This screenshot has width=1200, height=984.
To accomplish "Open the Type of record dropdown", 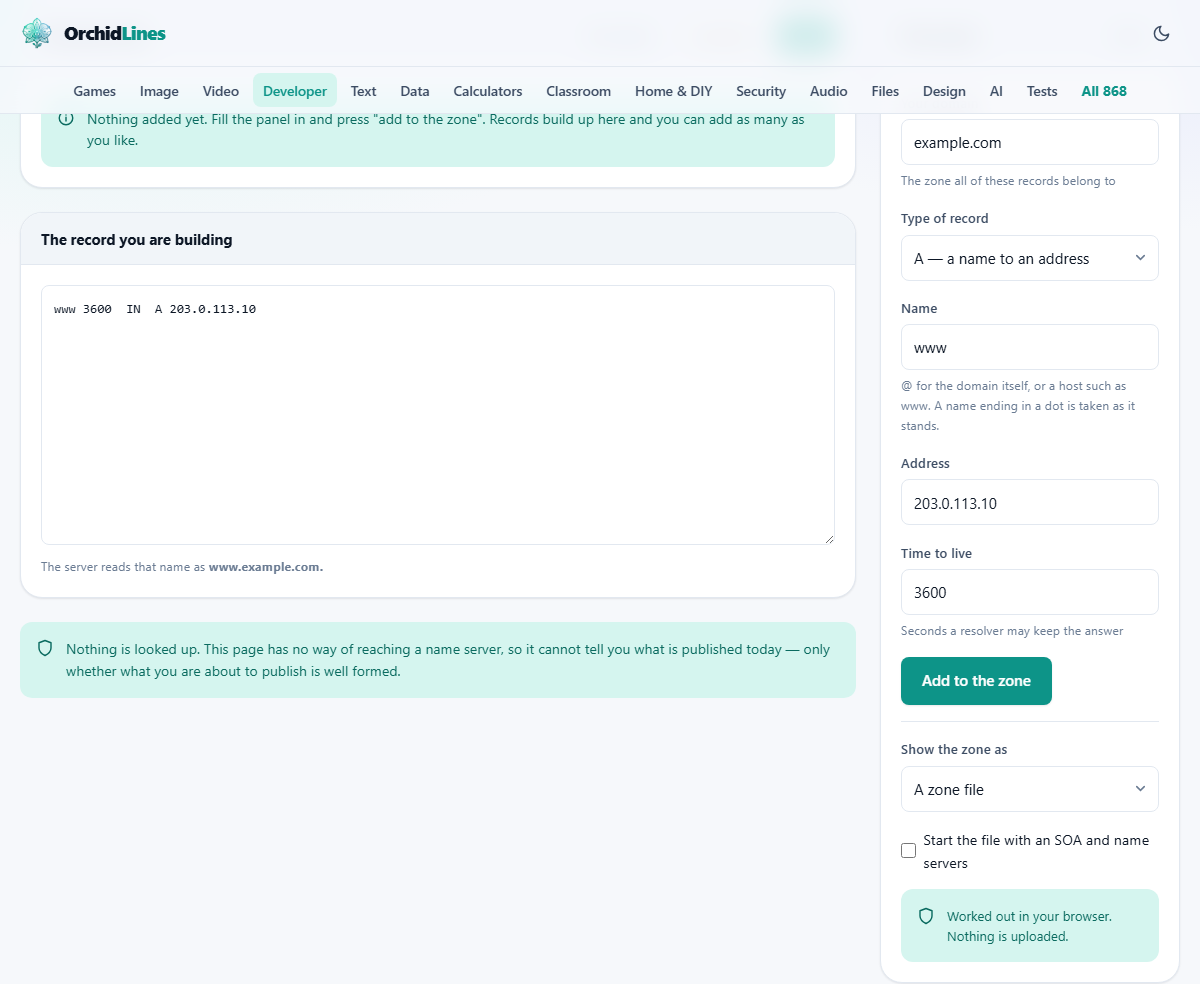I will (1030, 258).
